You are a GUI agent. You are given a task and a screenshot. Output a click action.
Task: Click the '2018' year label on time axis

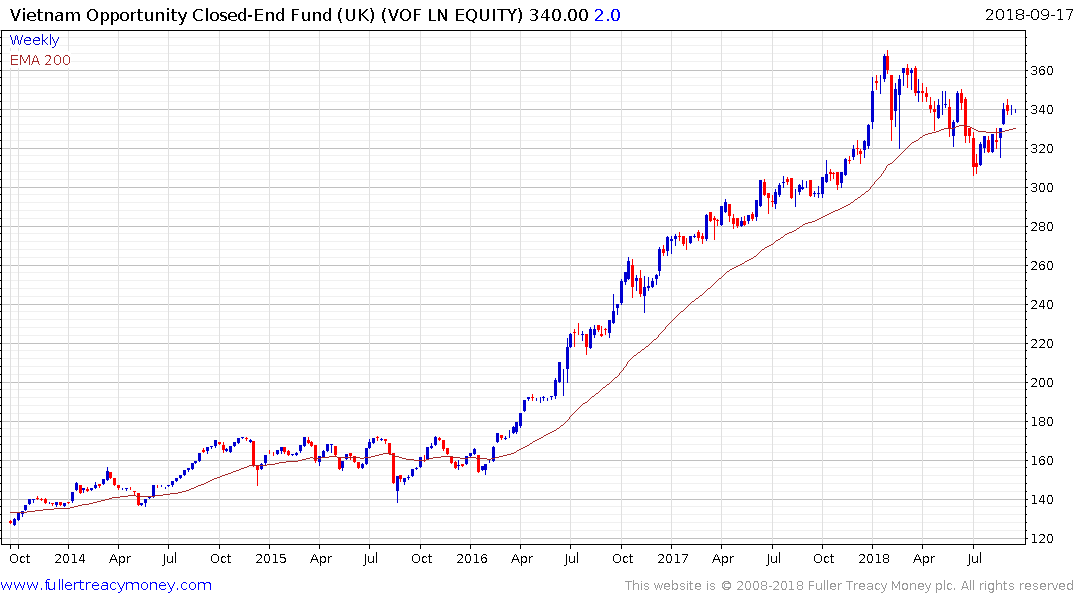click(873, 558)
